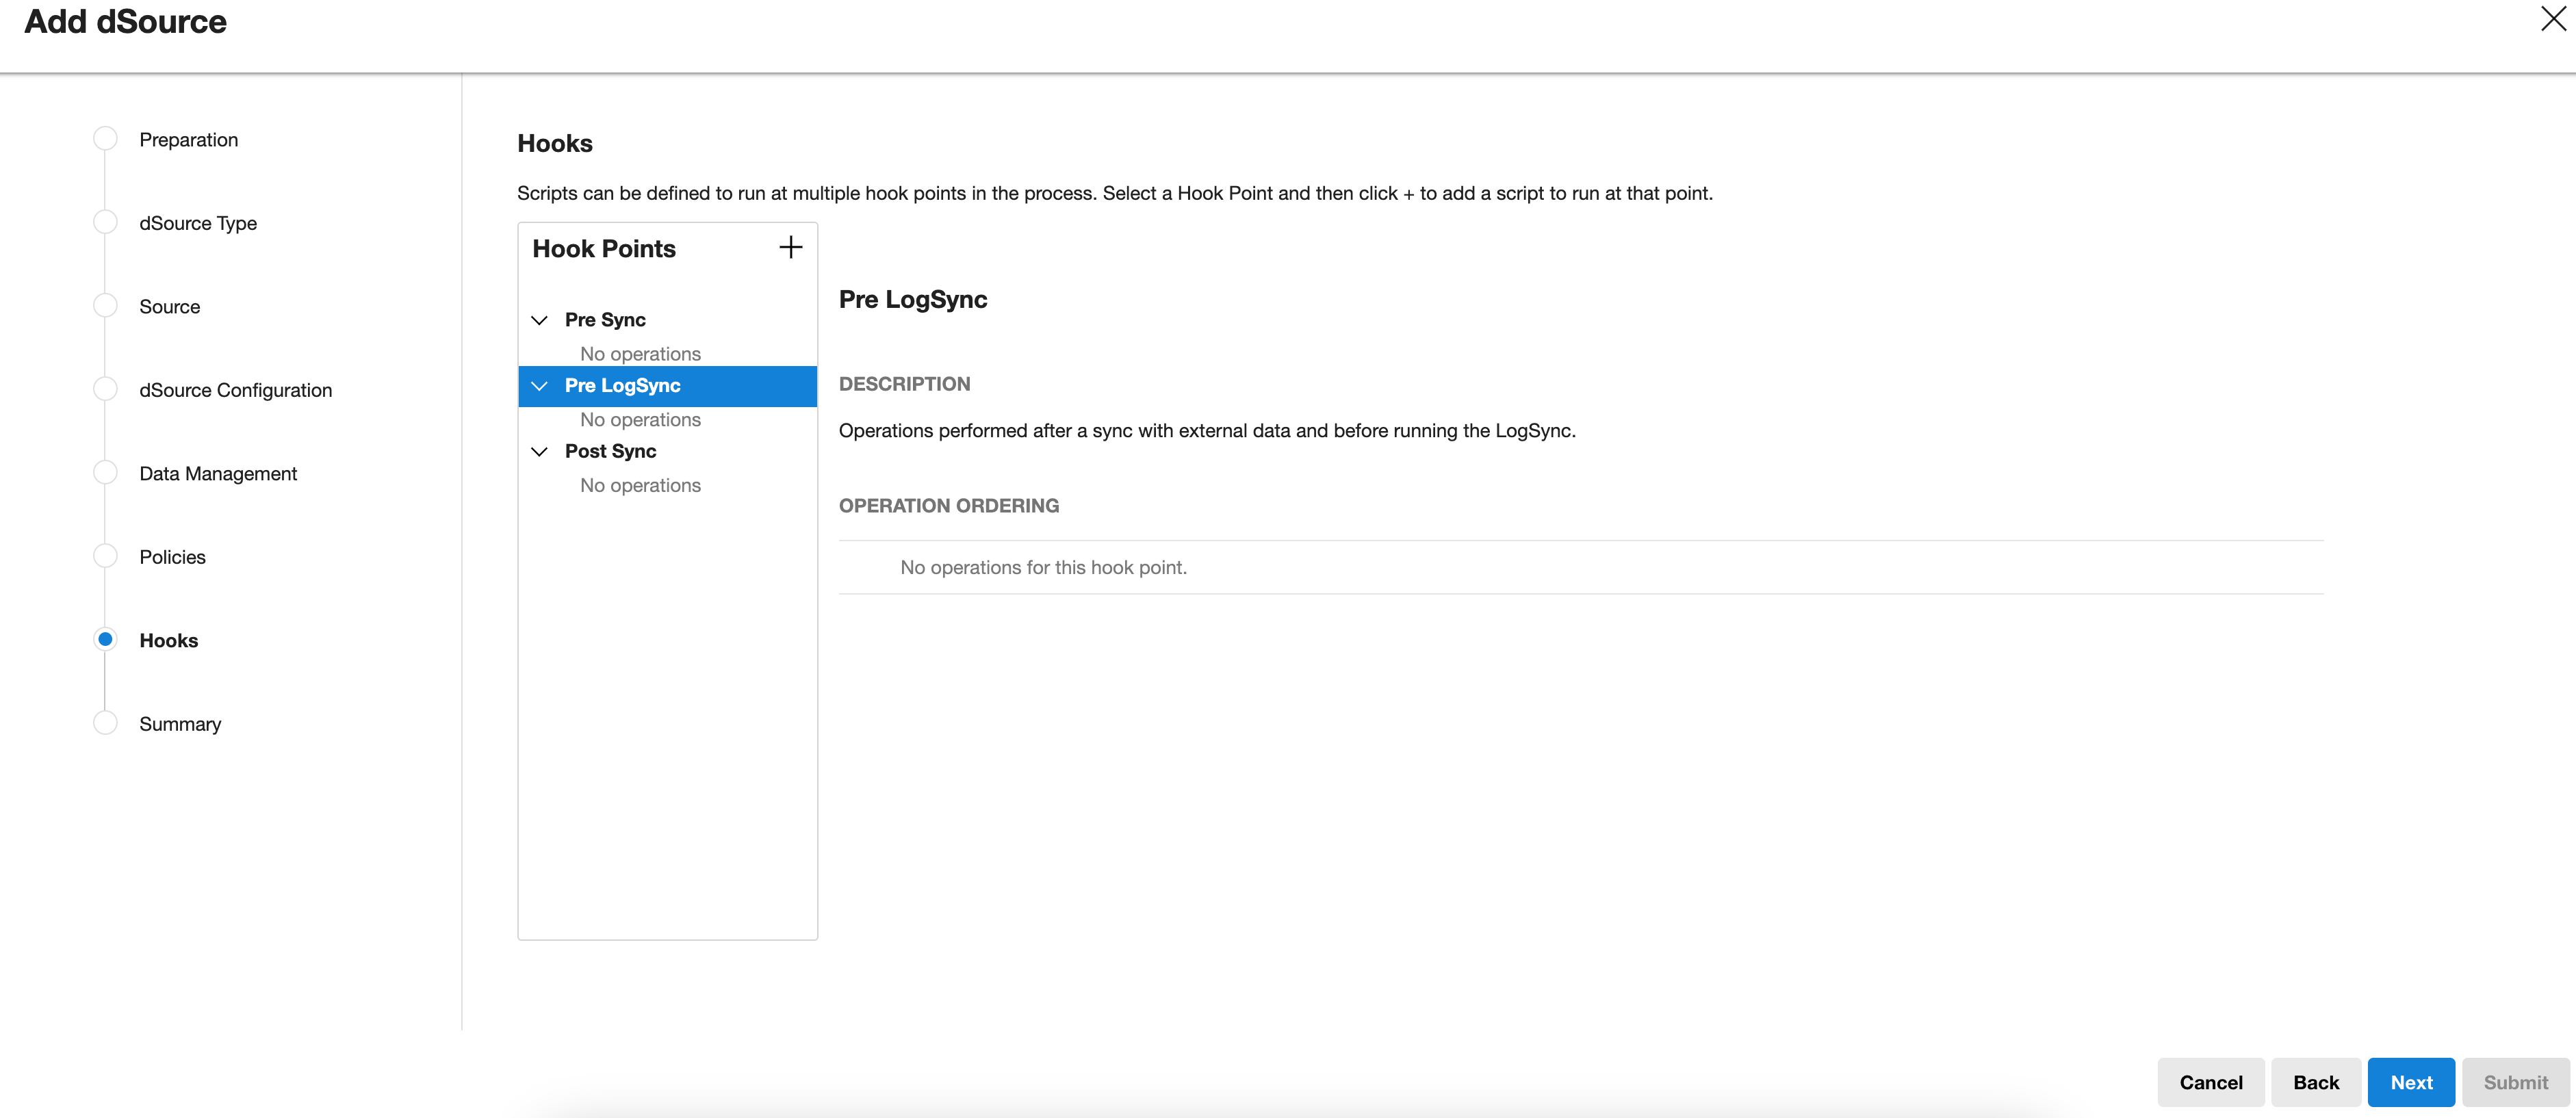Select the Pre LogSync hook point
The height and width of the screenshot is (1118, 2576).
pos(622,386)
